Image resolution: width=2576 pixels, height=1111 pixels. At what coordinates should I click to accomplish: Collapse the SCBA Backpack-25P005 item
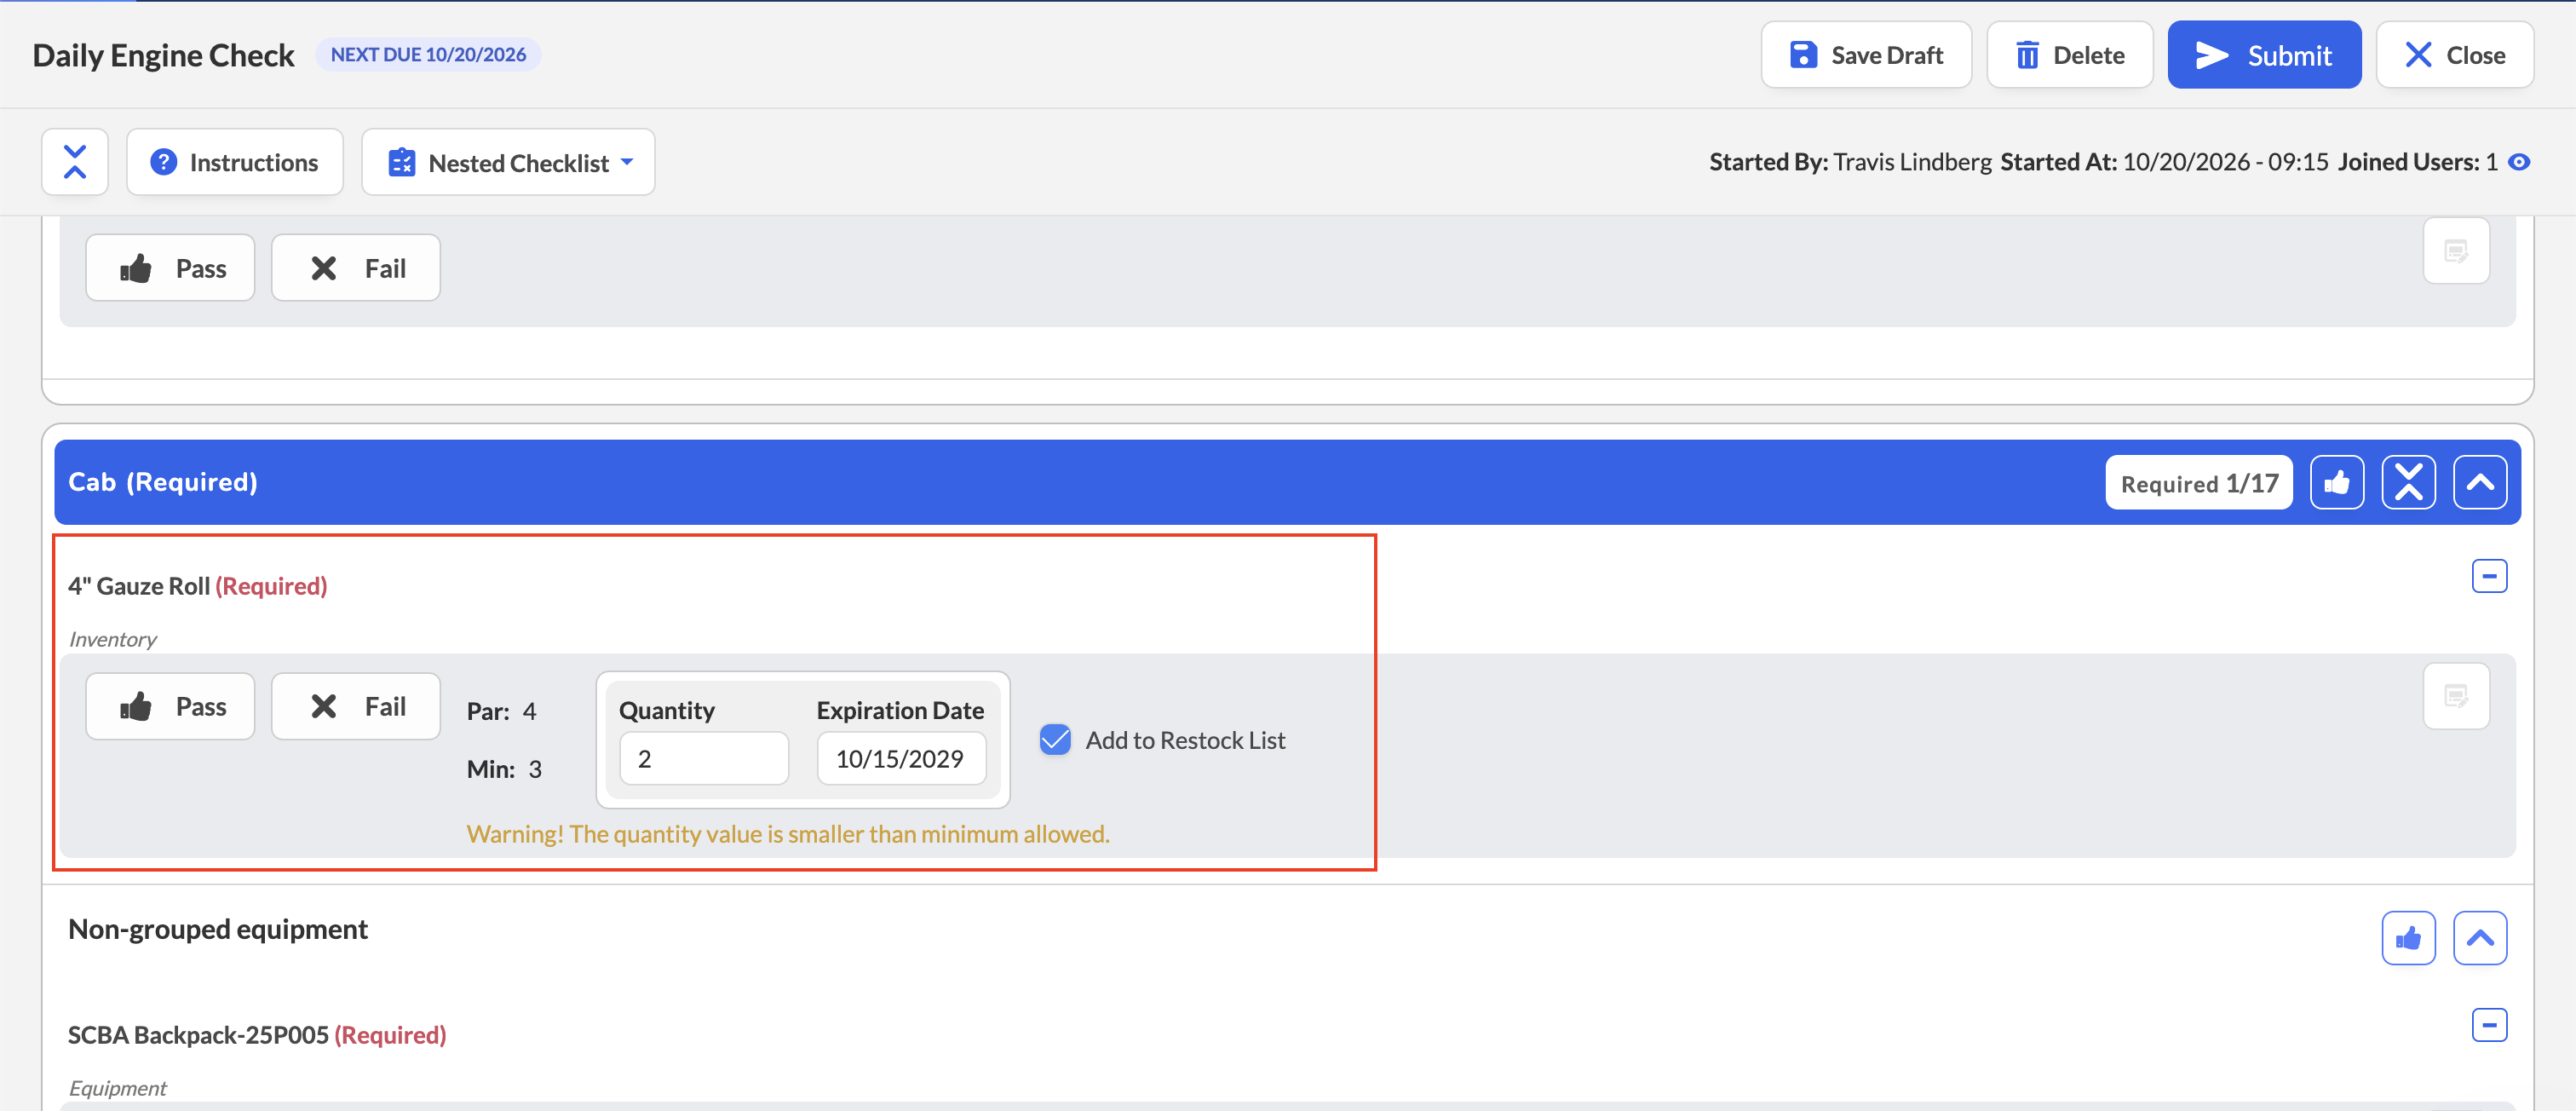coord(2489,1025)
